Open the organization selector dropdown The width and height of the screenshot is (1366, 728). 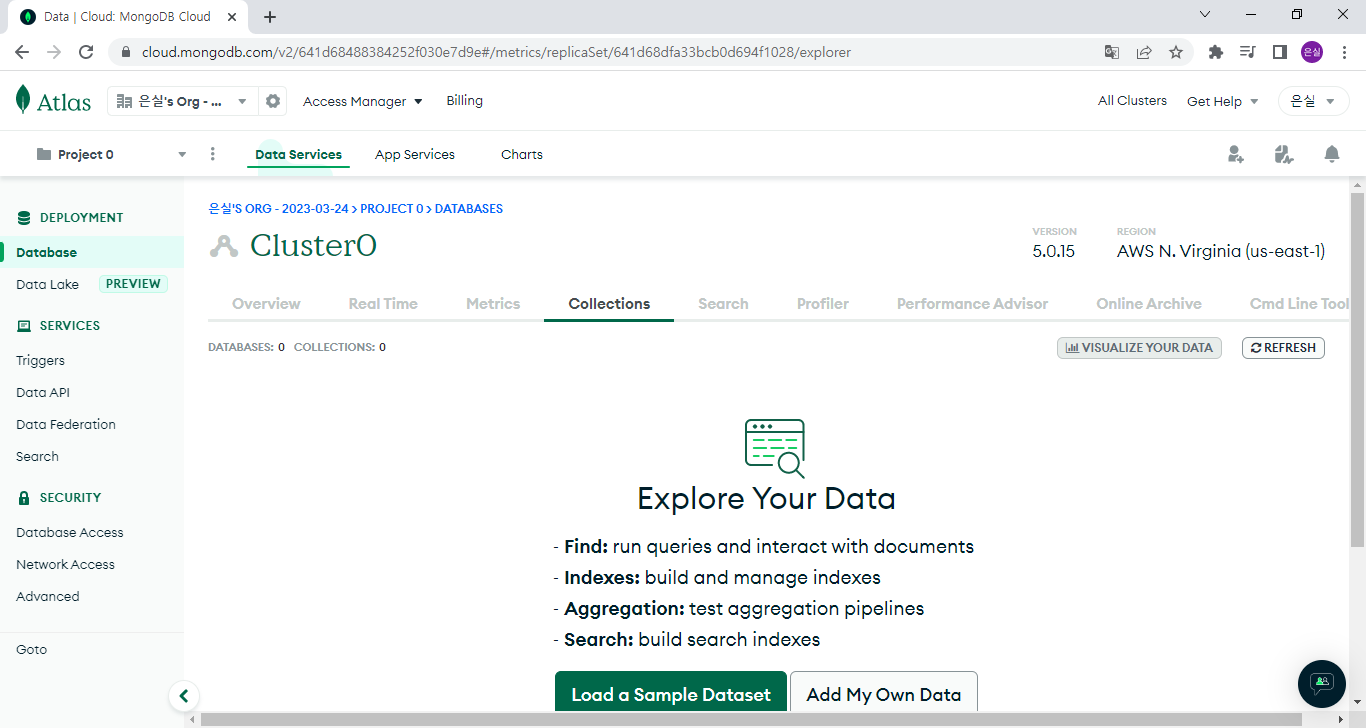(182, 101)
